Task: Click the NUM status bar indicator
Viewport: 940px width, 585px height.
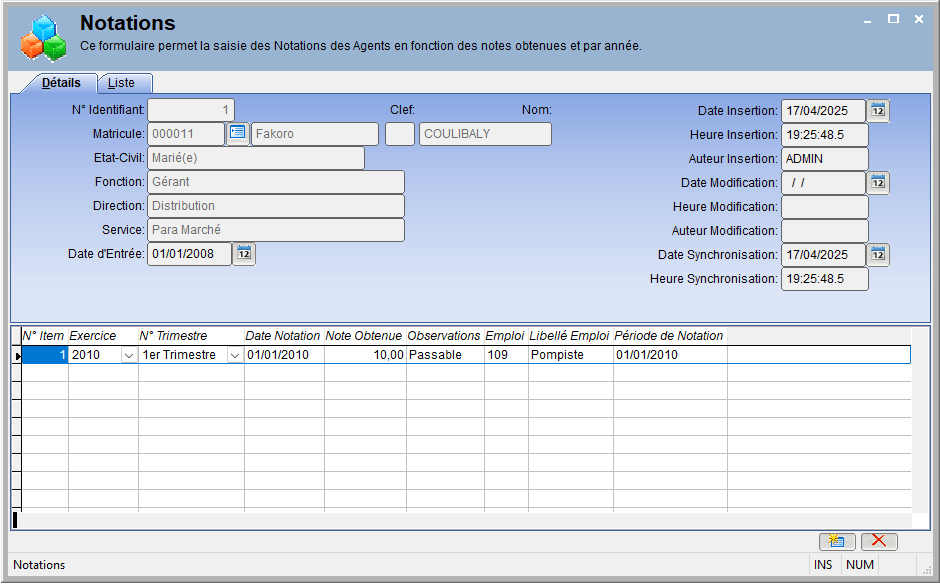Action: [860, 565]
